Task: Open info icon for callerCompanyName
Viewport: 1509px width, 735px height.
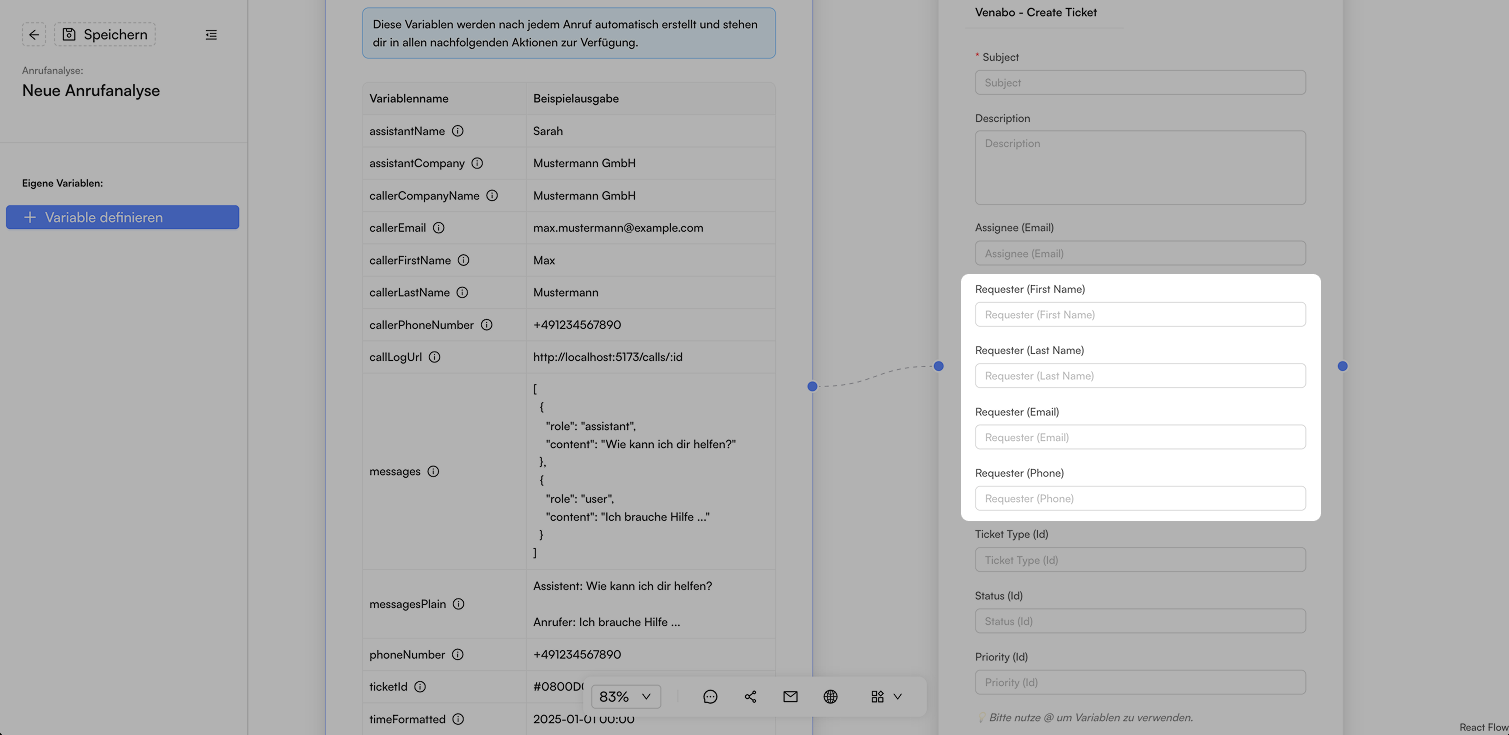Action: point(492,196)
